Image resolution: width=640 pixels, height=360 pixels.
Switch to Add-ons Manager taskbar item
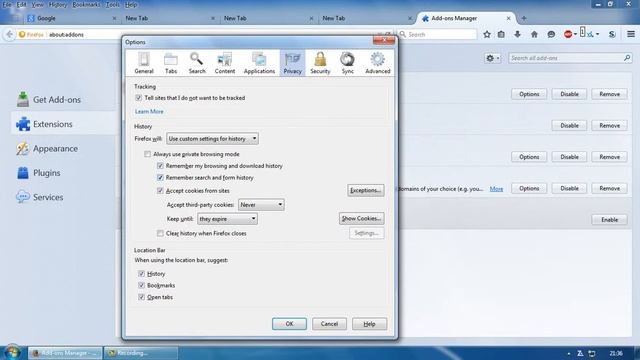(x=65, y=353)
